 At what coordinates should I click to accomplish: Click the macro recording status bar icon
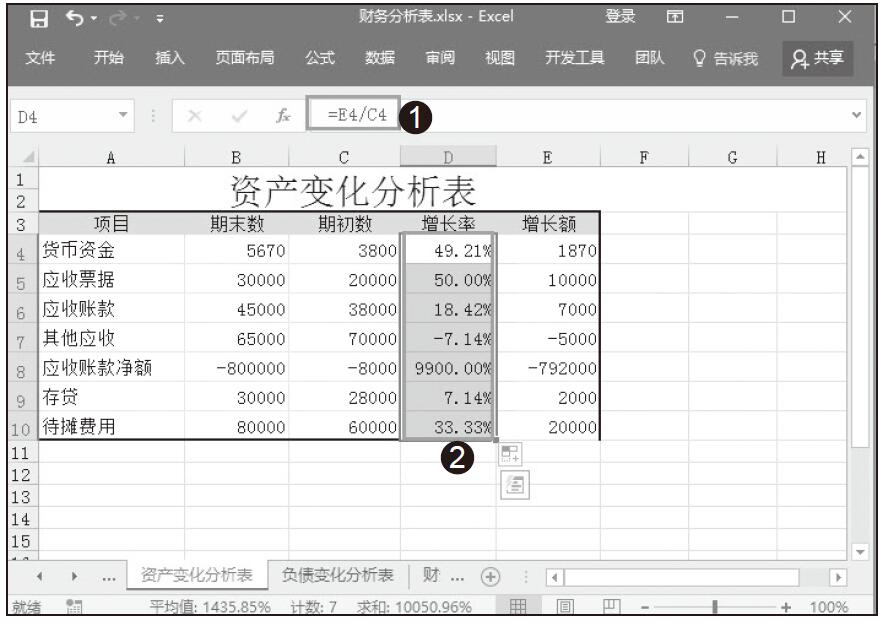pos(72,607)
